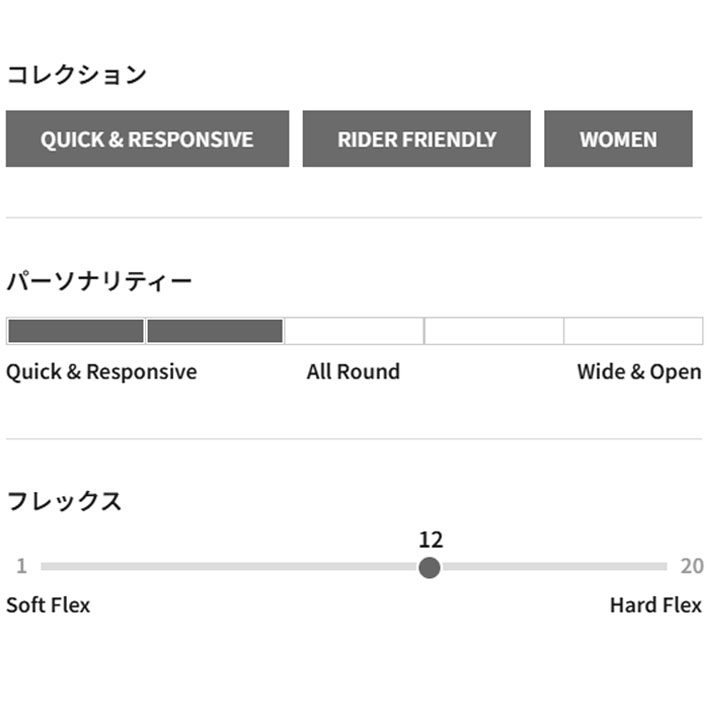Click the パーソナリティー section heading
Viewport: 710px width, 710px height.
coord(99,281)
